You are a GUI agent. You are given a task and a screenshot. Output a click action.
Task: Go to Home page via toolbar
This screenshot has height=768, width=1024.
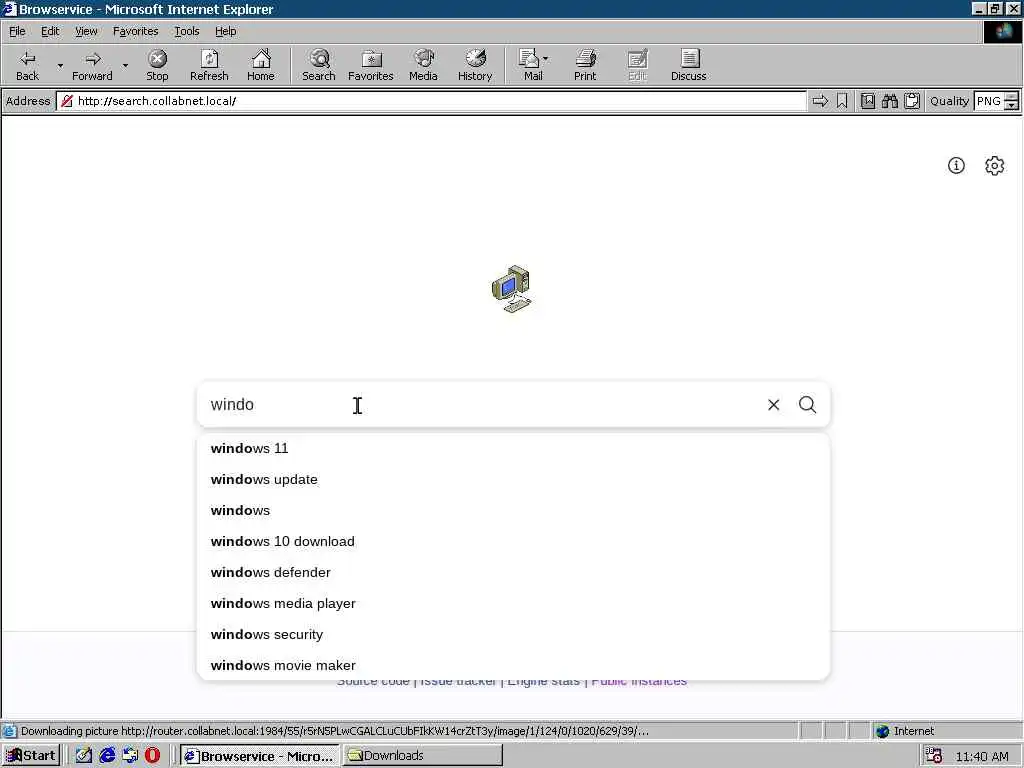coord(261,65)
